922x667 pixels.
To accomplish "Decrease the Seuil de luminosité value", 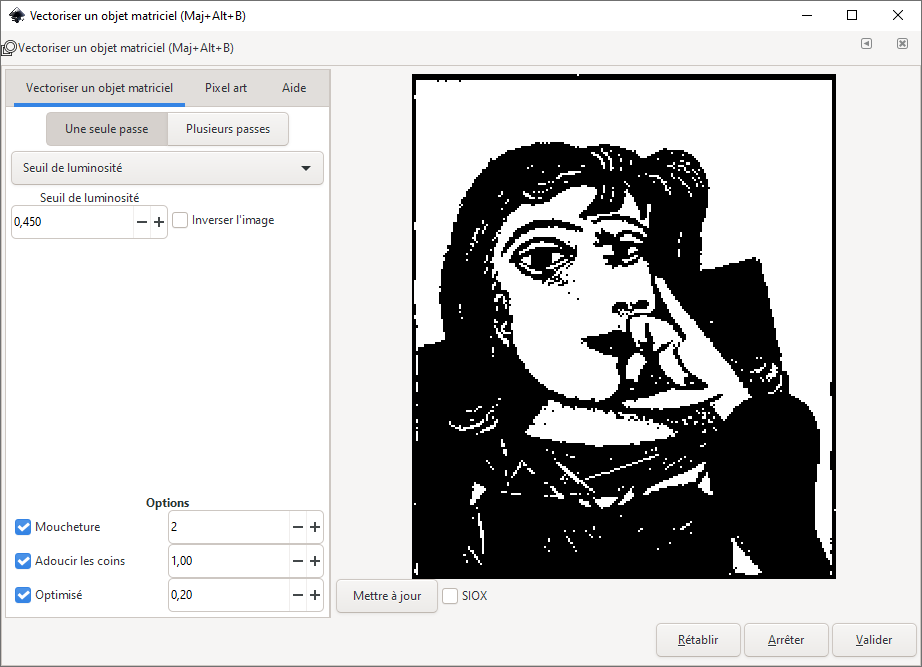I will [x=142, y=222].
